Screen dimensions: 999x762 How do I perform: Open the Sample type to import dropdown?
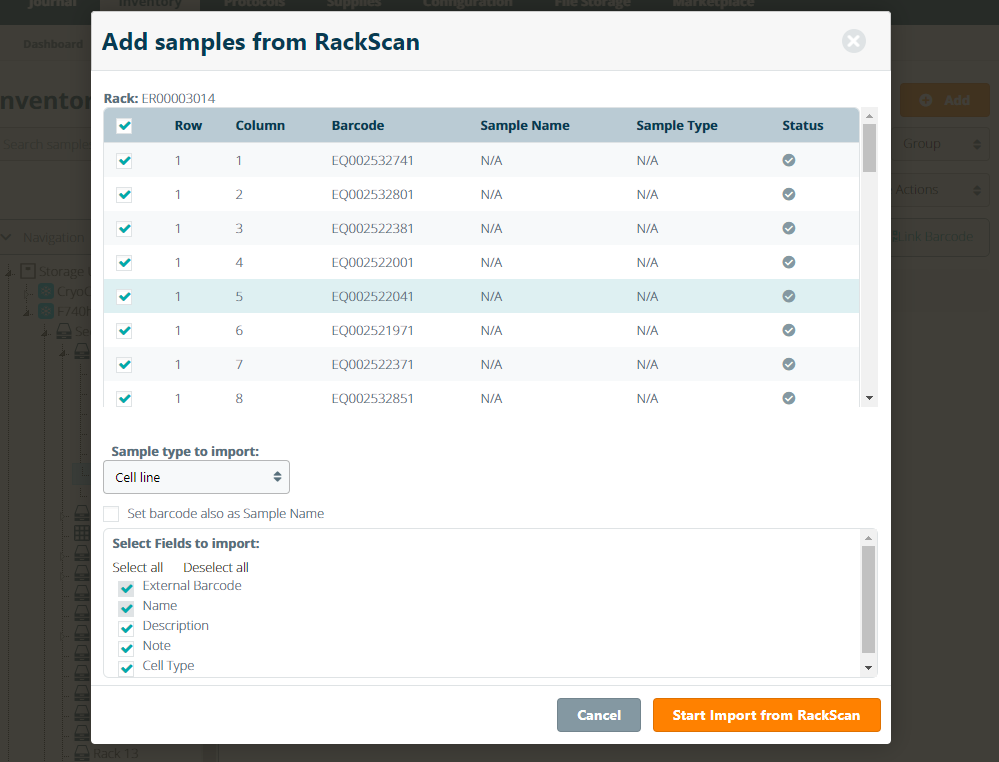196,477
